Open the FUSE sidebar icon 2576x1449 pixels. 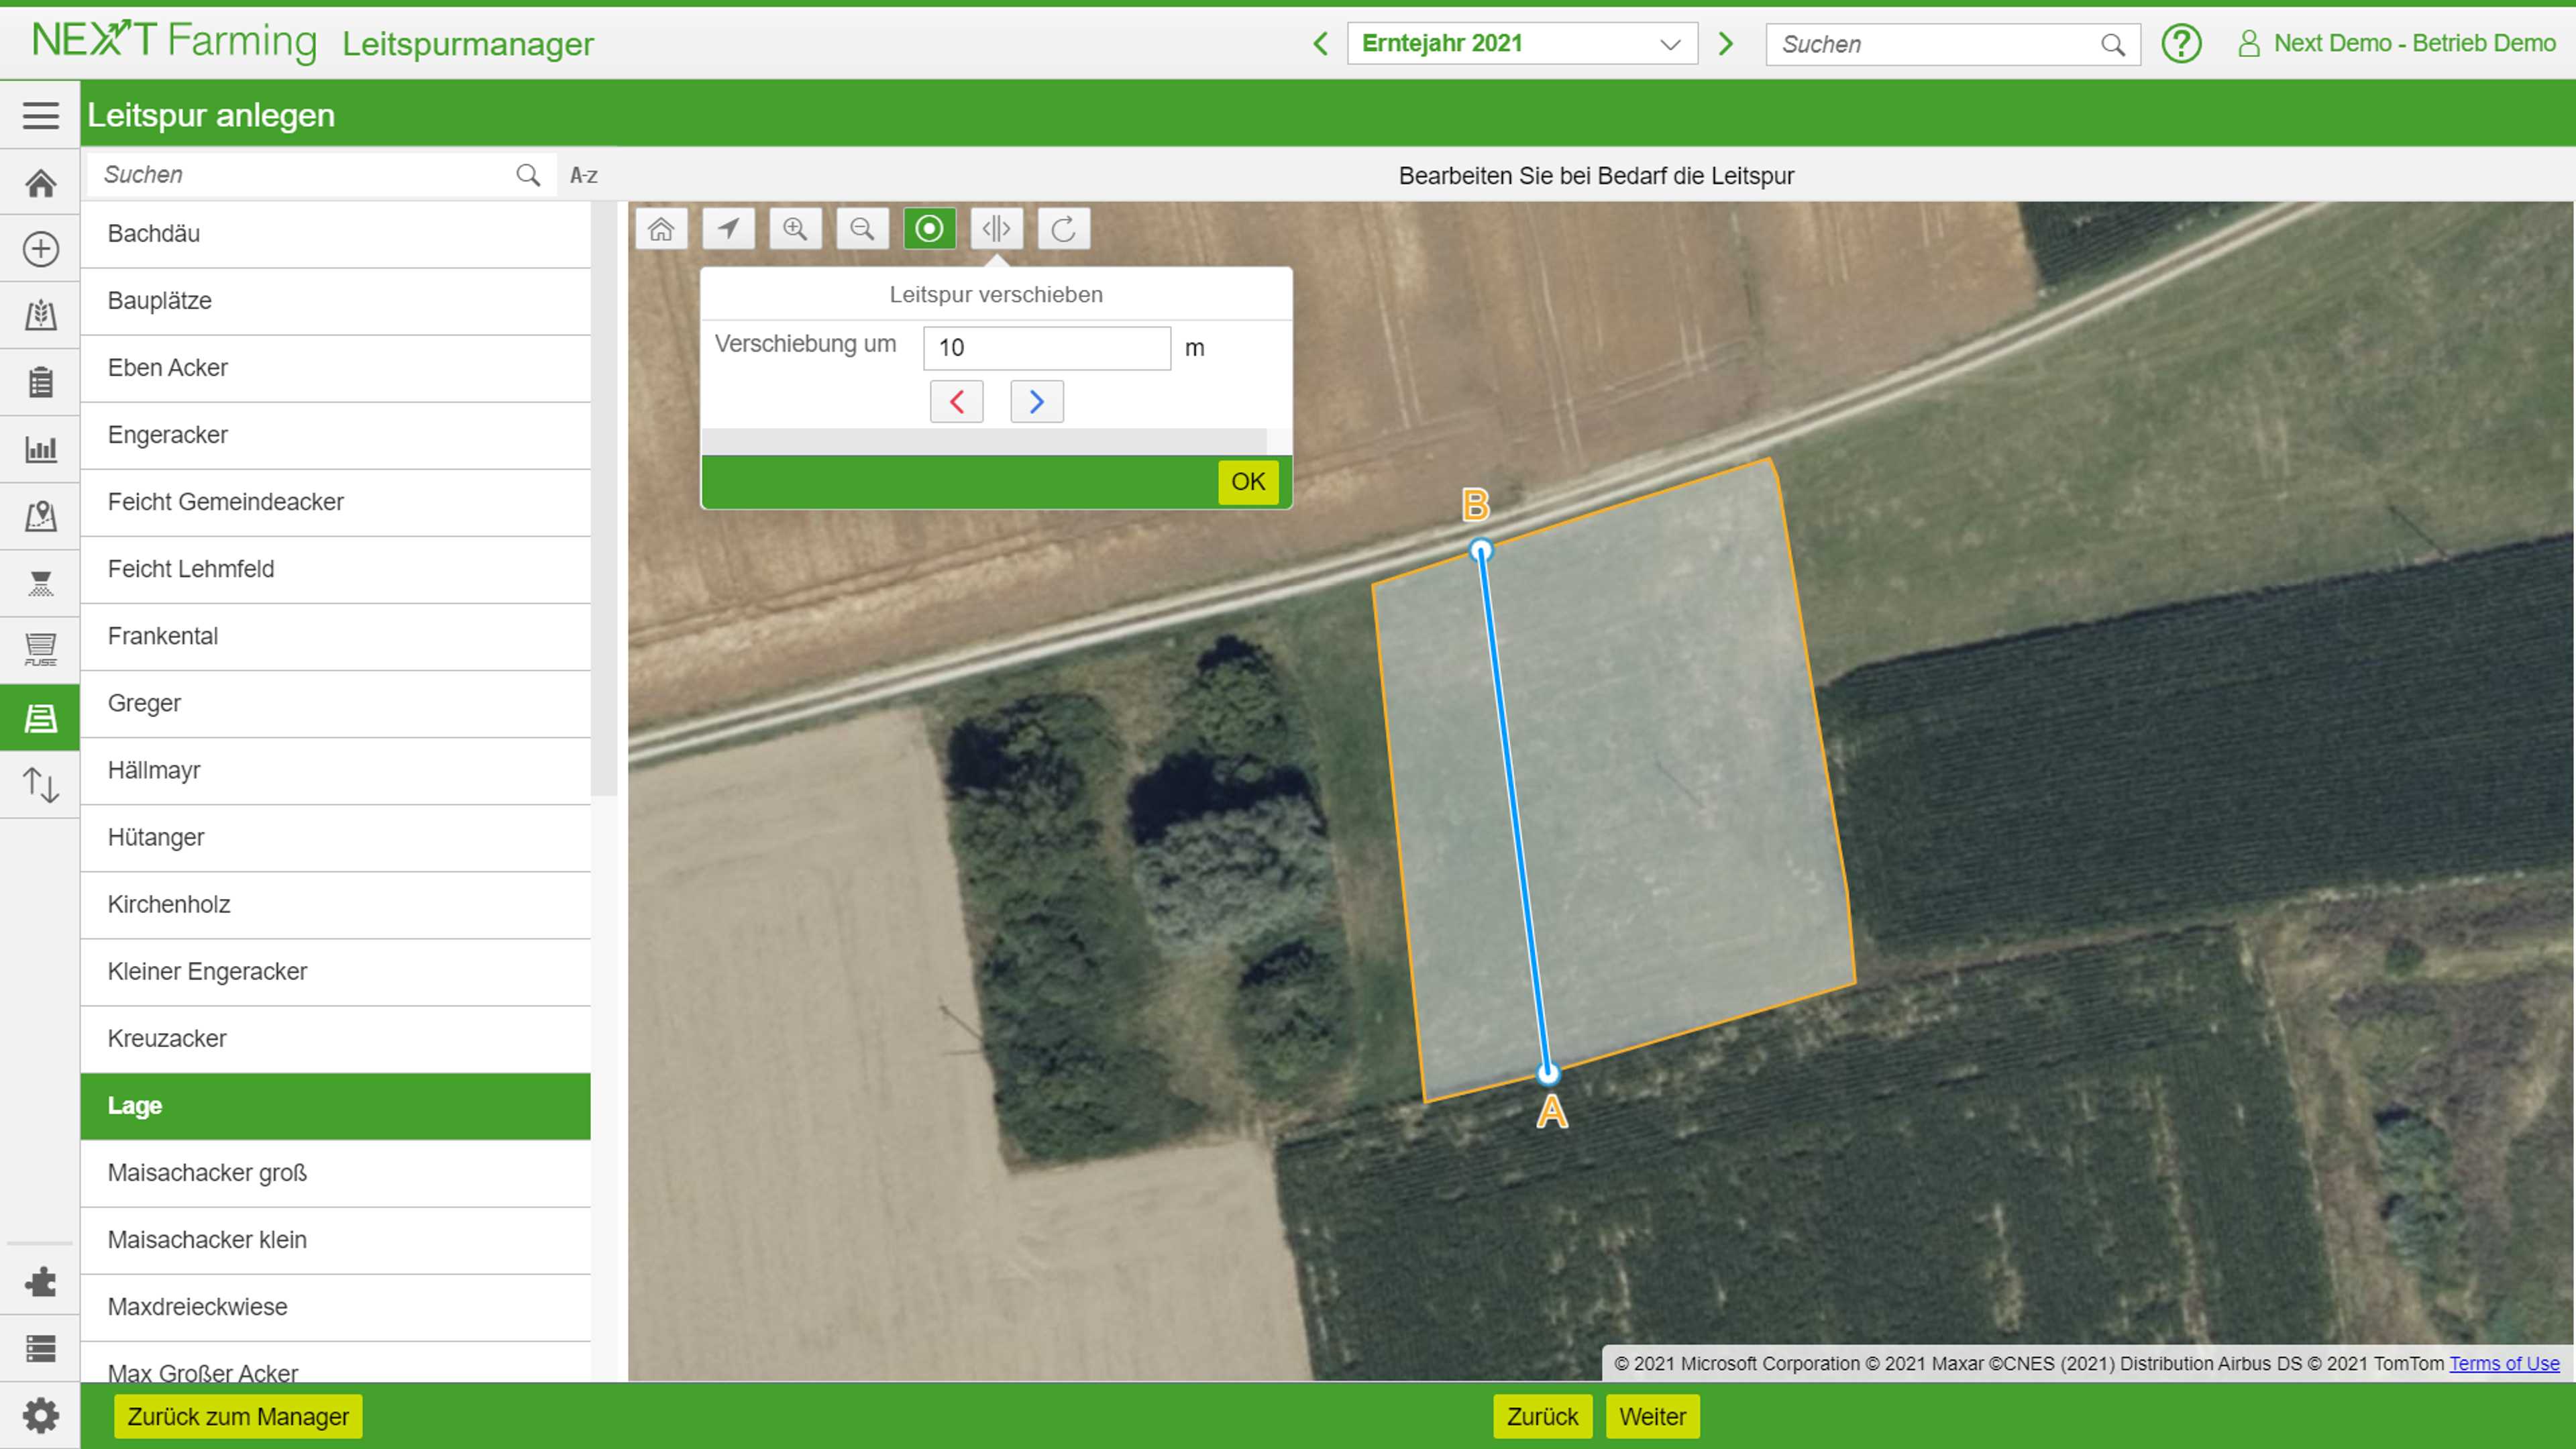(x=40, y=650)
